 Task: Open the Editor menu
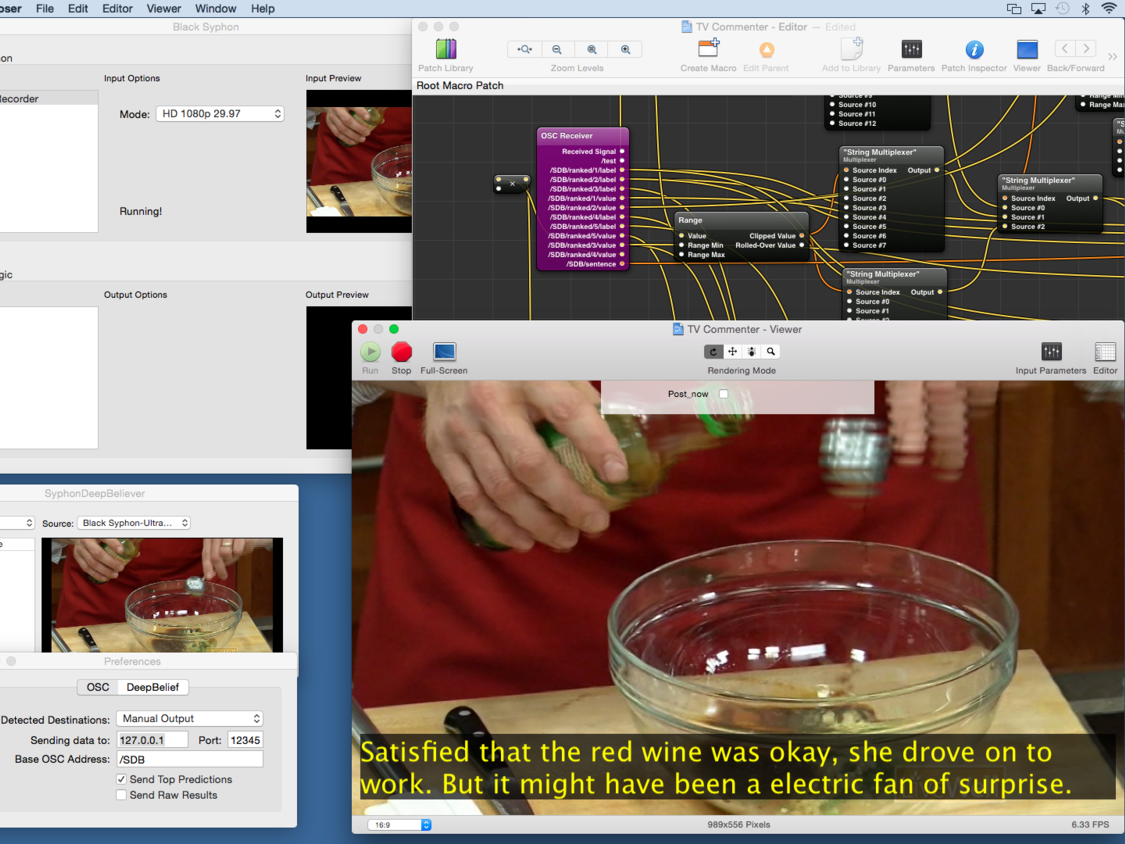pos(117,9)
